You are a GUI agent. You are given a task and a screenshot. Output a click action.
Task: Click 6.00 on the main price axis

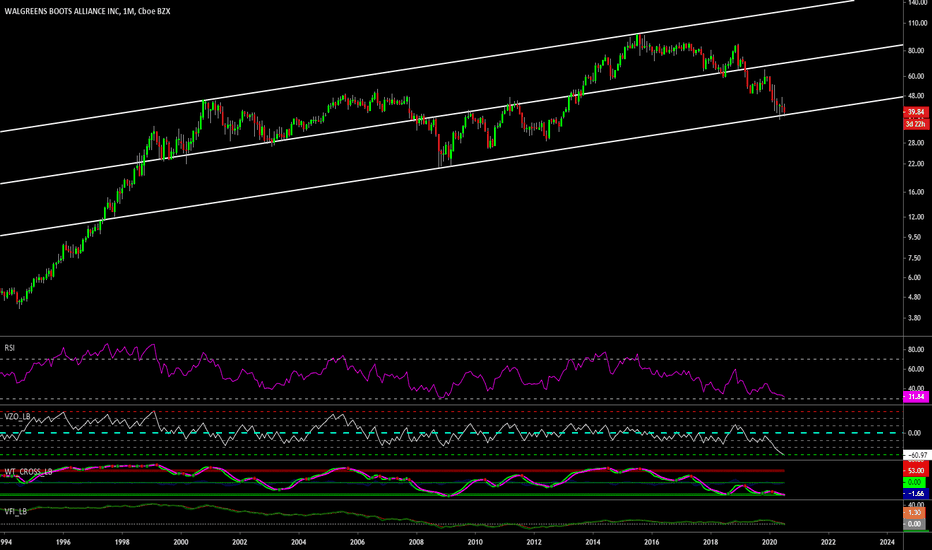[915, 278]
